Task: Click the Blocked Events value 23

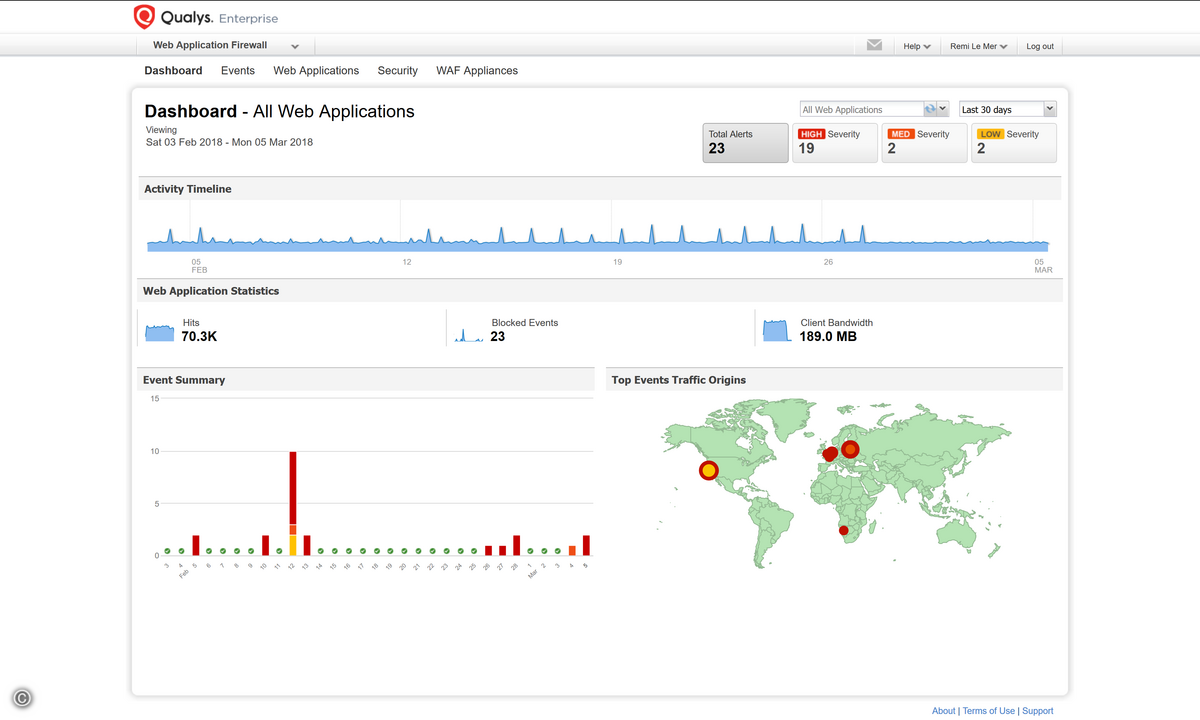Action: (498, 337)
